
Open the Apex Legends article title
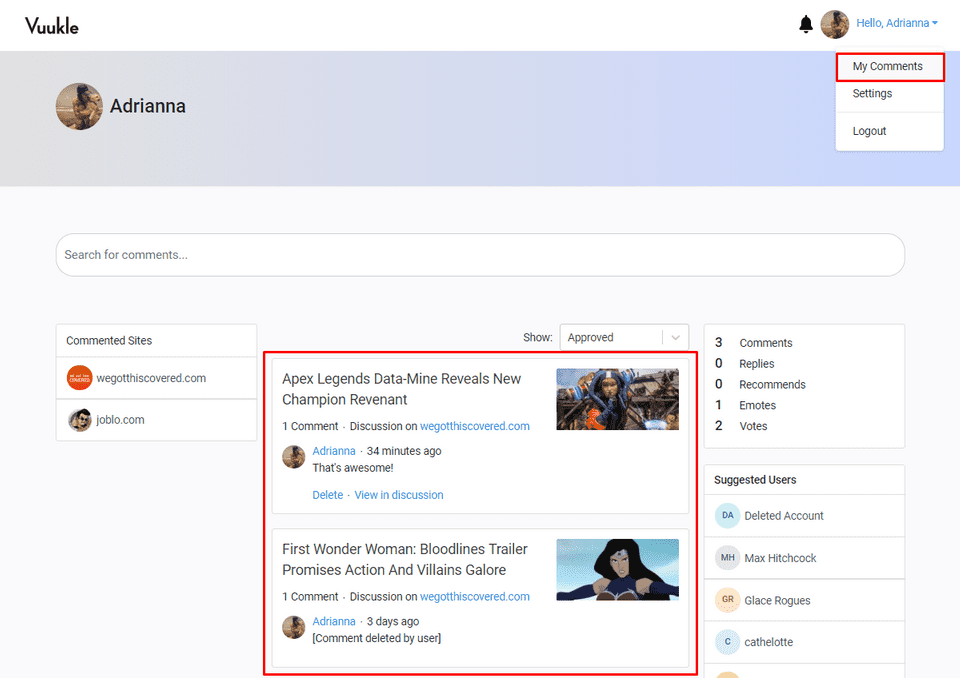coord(401,389)
